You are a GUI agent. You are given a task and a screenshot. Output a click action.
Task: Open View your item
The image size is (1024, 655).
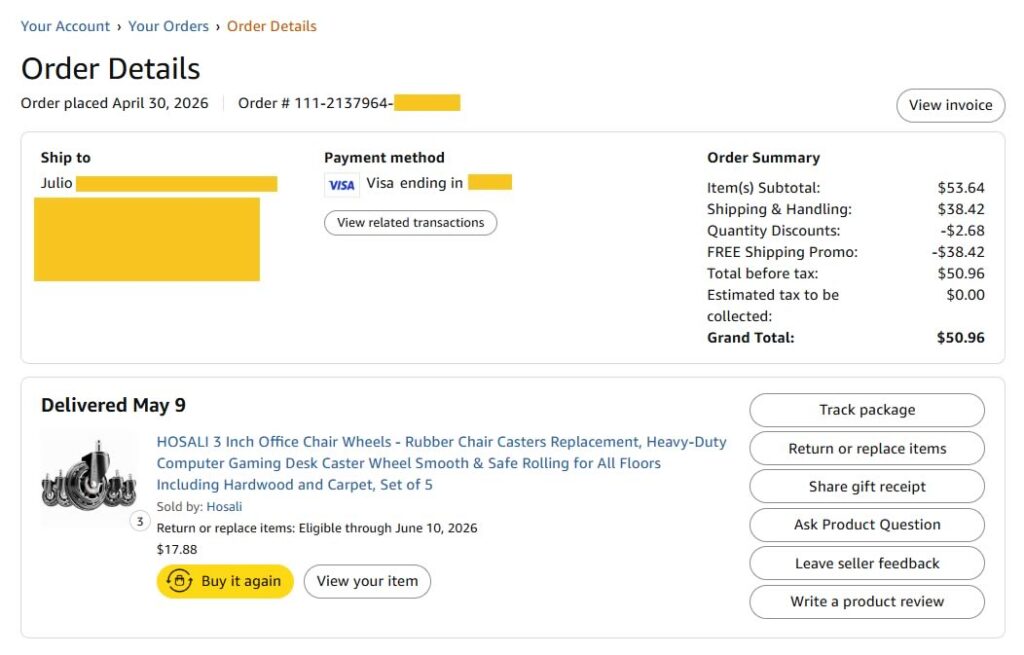coord(367,581)
